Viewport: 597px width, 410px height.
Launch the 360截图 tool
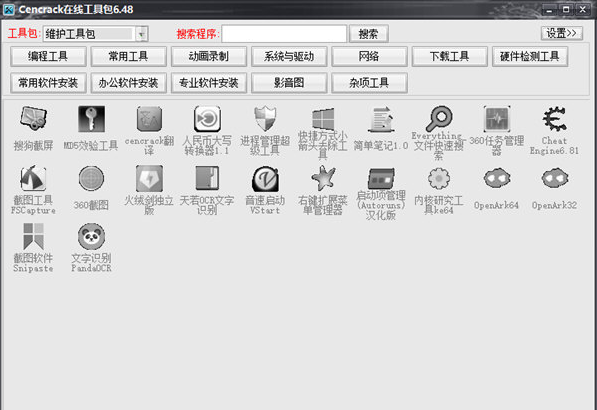pyautogui.click(x=91, y=178)
